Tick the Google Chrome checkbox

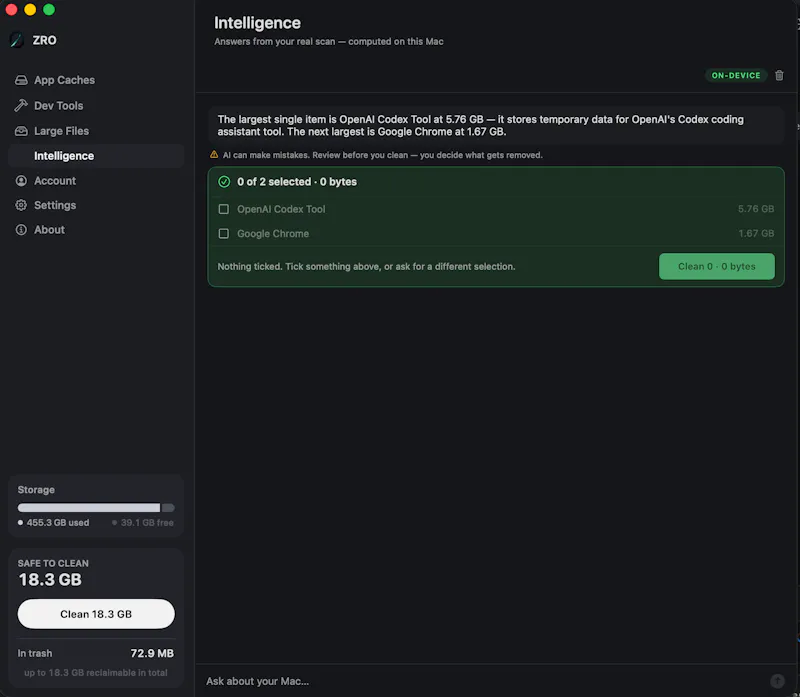[x=223, y=234]
